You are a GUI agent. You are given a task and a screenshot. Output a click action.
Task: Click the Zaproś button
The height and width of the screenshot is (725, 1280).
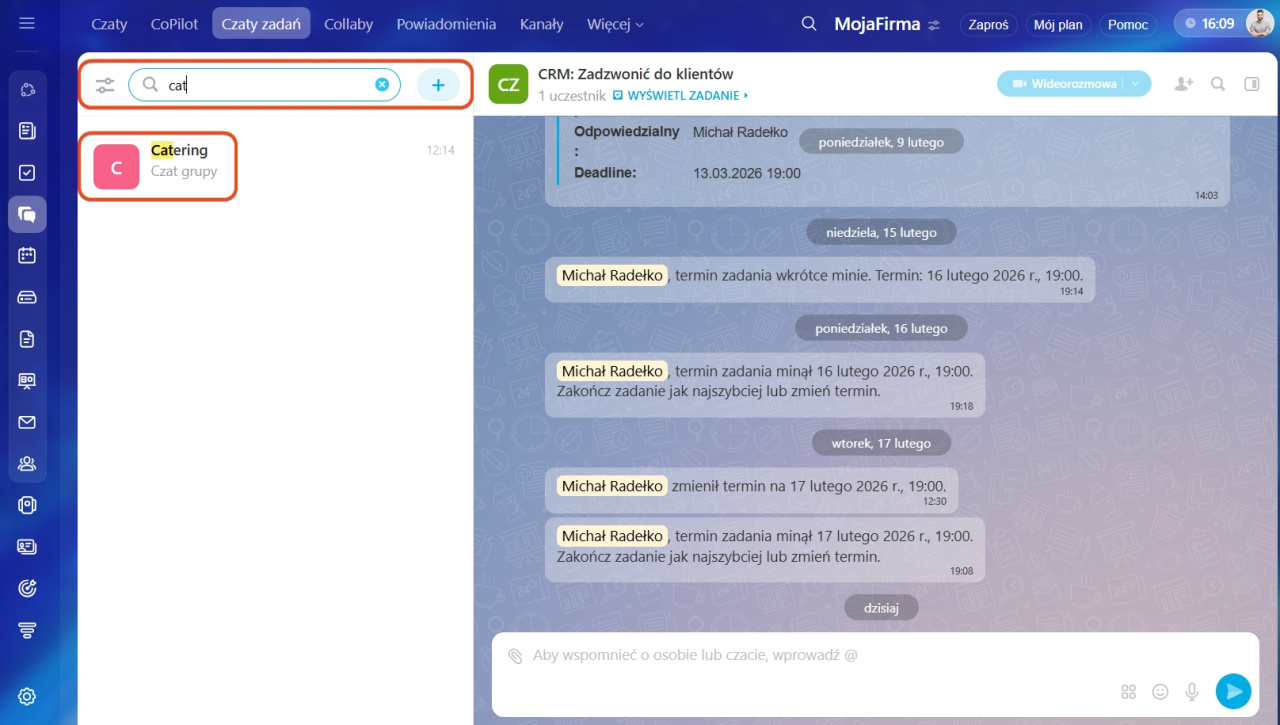point(988,25)
